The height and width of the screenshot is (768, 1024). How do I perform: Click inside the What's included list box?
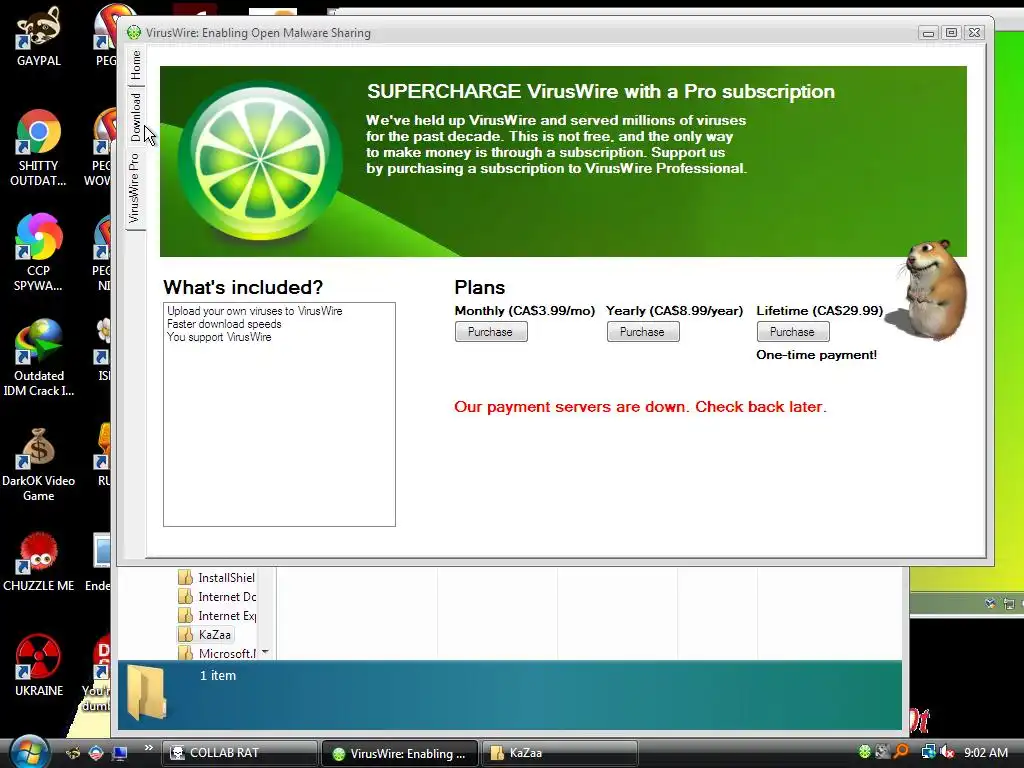pos(279,414)
